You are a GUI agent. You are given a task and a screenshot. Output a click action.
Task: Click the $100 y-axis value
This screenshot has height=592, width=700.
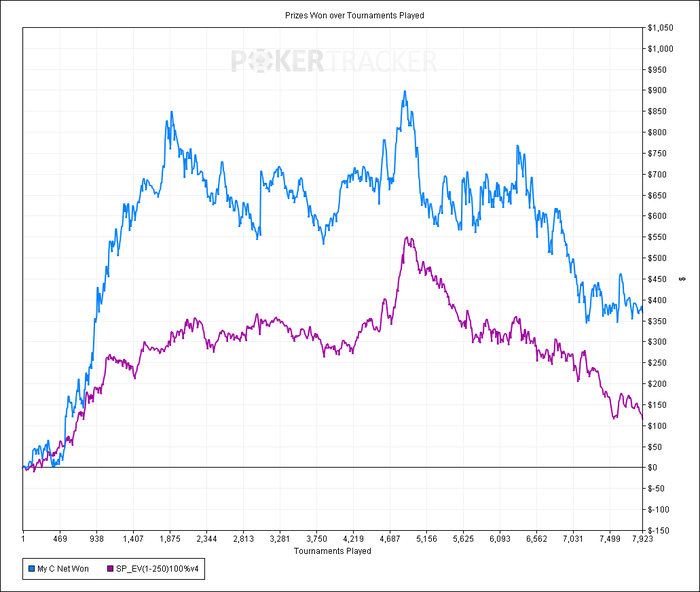[657, 425]
